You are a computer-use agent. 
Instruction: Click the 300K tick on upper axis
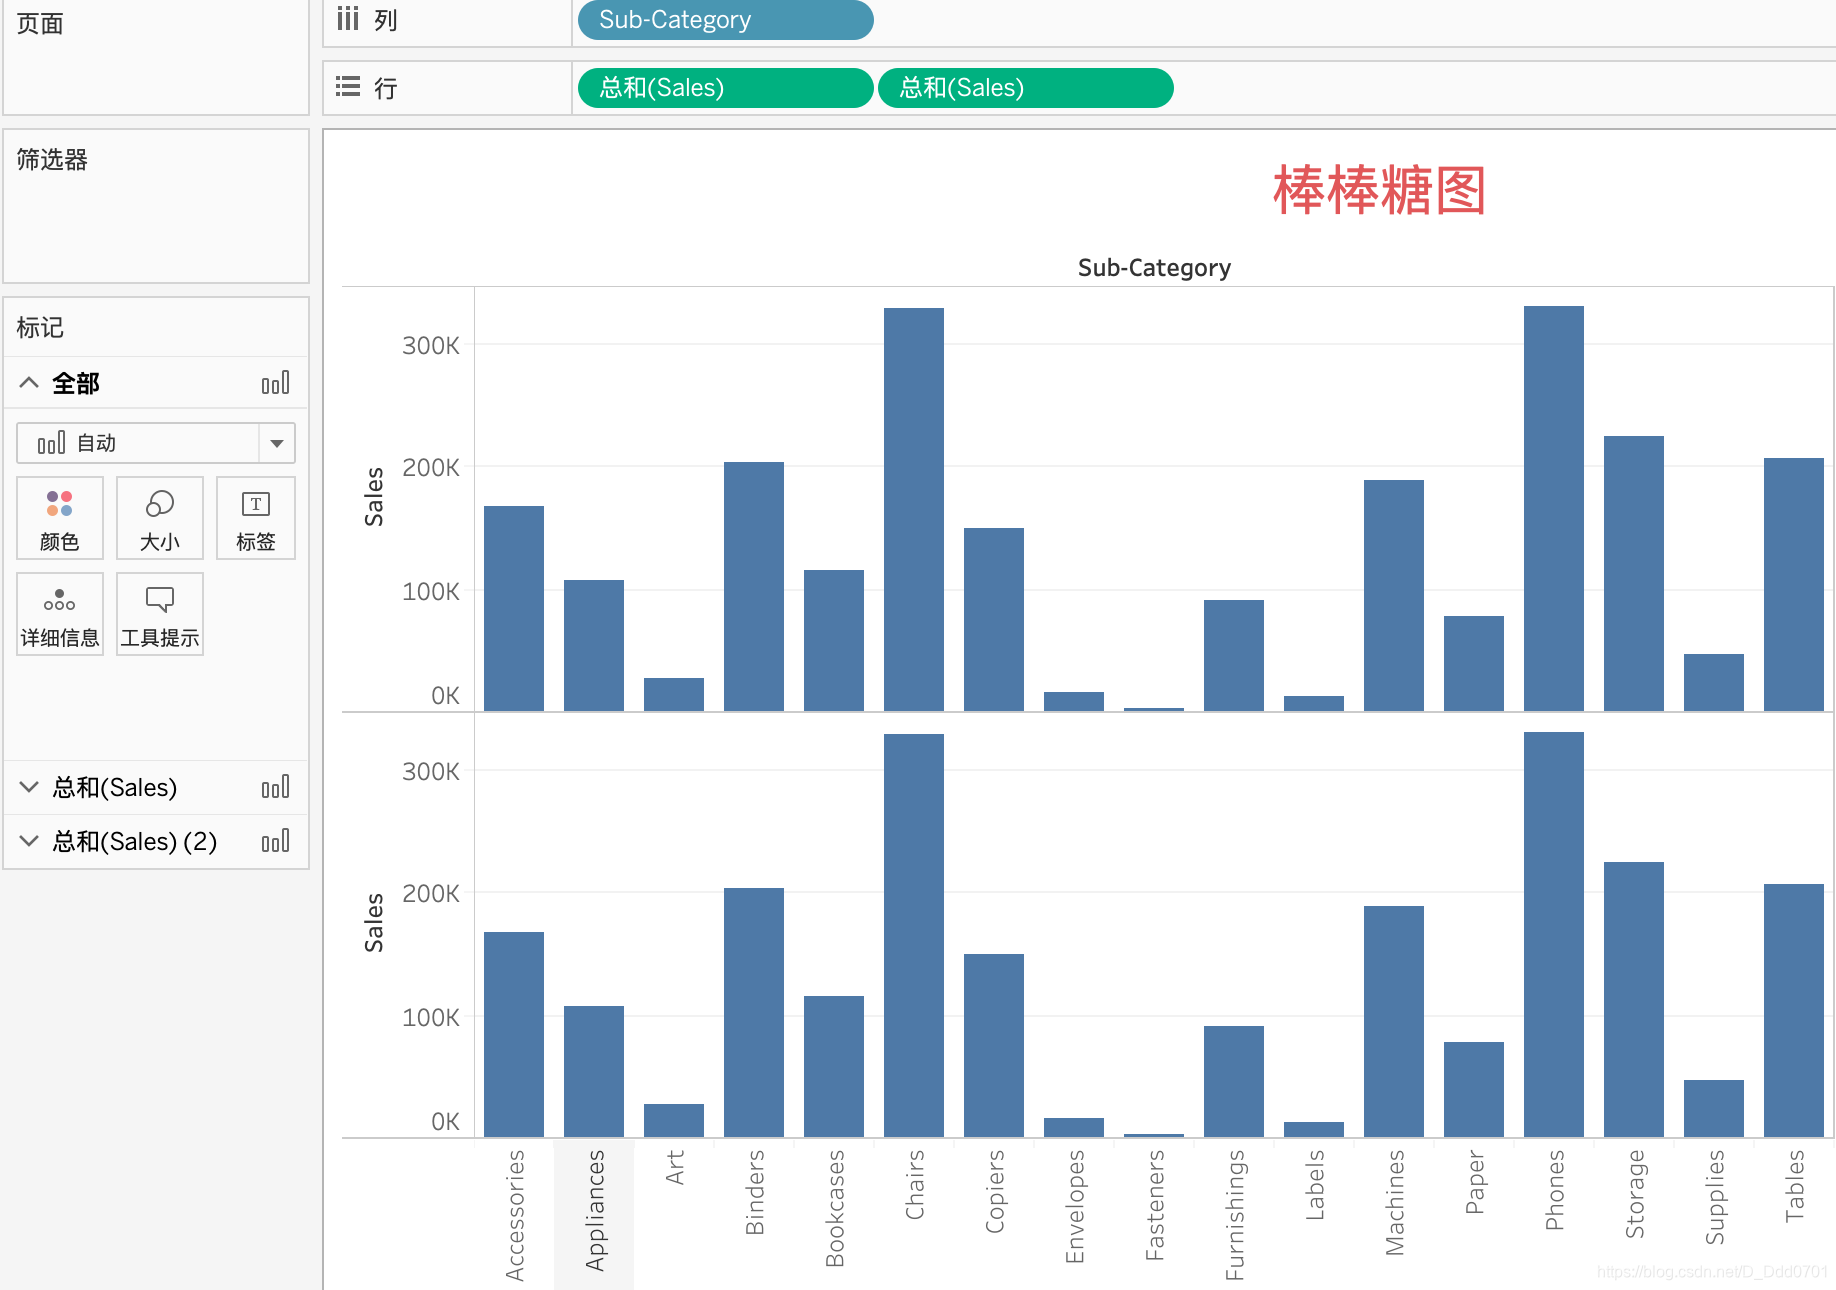click(431, 346)
